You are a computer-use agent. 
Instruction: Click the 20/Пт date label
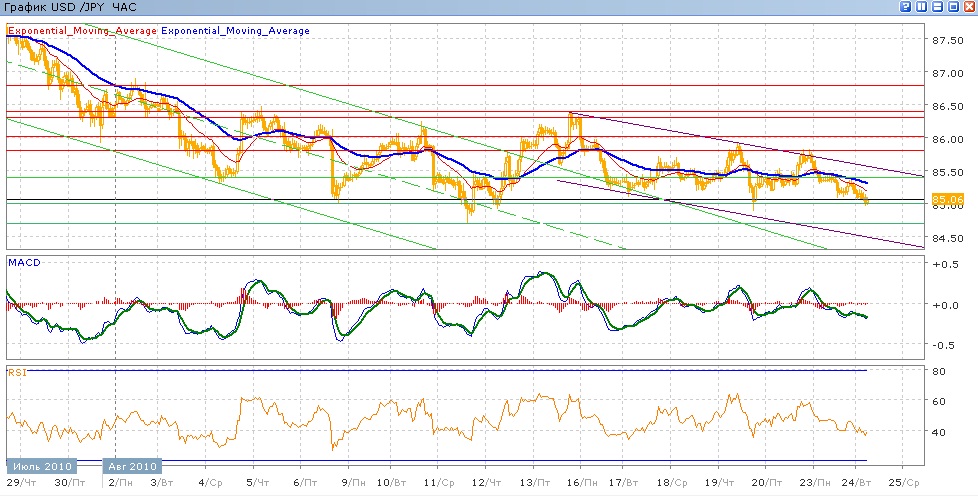pyautogui.click(x=768, y=483)
